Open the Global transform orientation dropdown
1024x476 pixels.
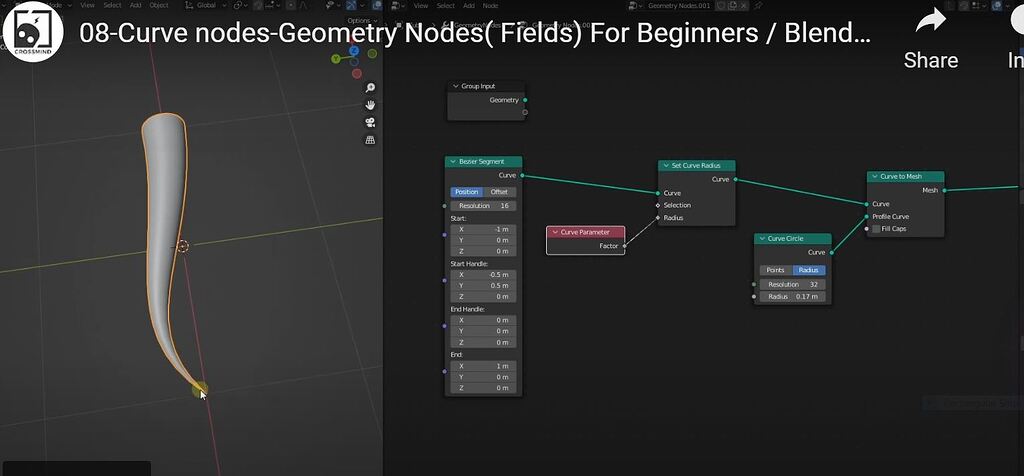(206, 5)
